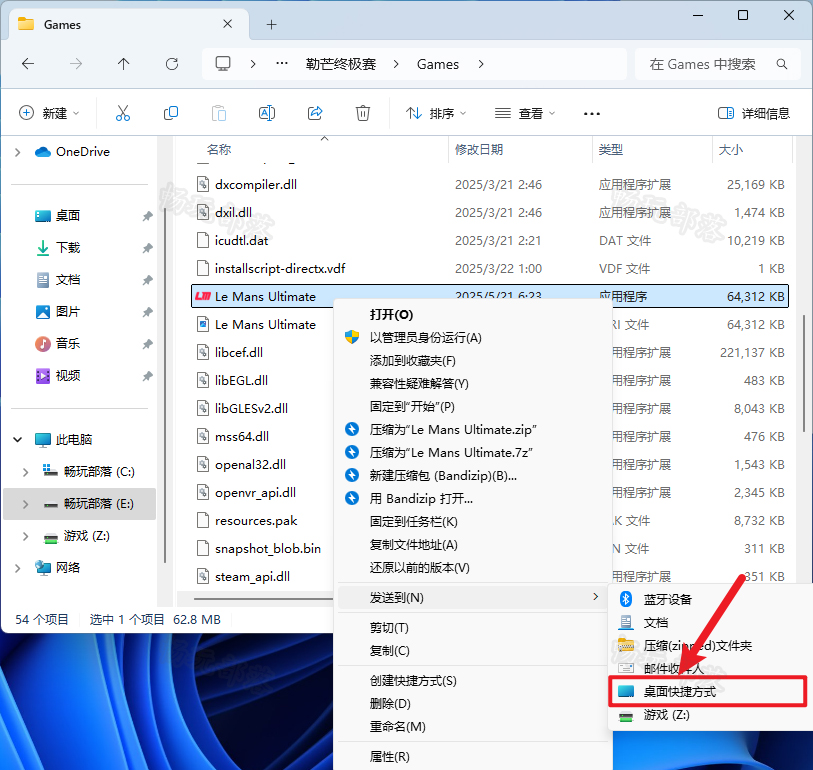Click the Type column header
The image size is (813, 770).
610,150
